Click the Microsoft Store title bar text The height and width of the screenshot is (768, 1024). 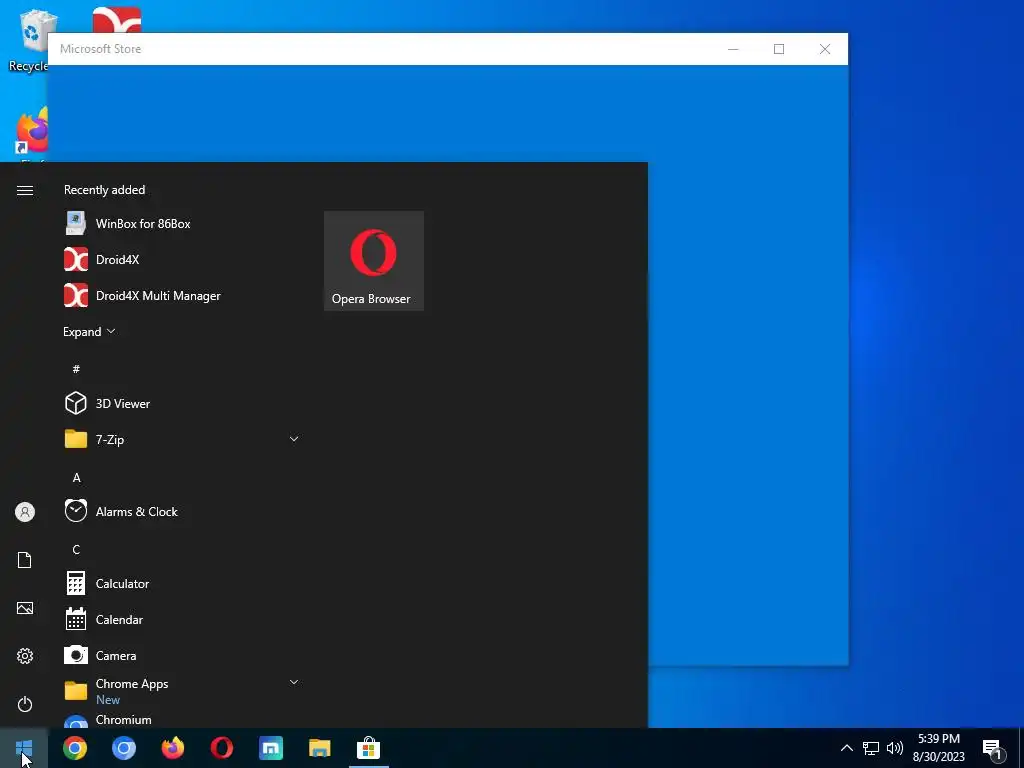(101, 49)
